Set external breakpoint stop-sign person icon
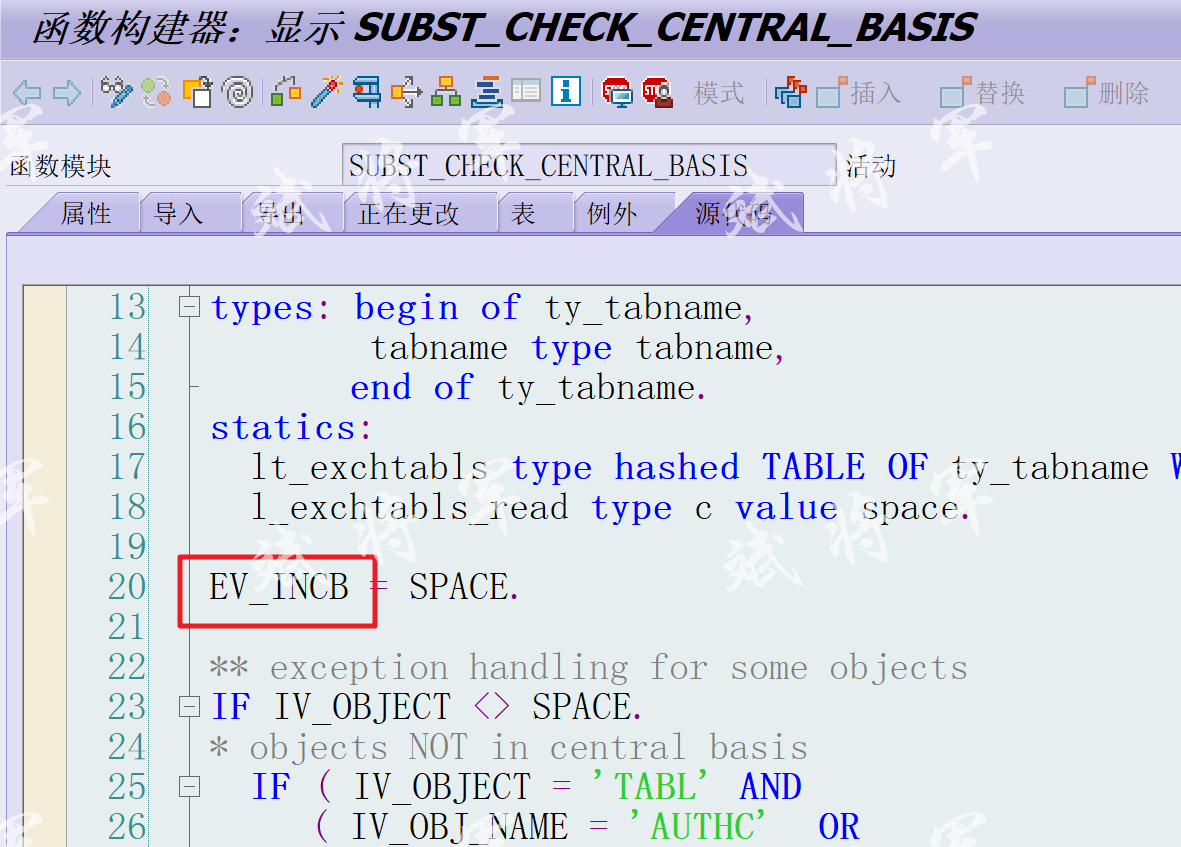 point(658,93)
